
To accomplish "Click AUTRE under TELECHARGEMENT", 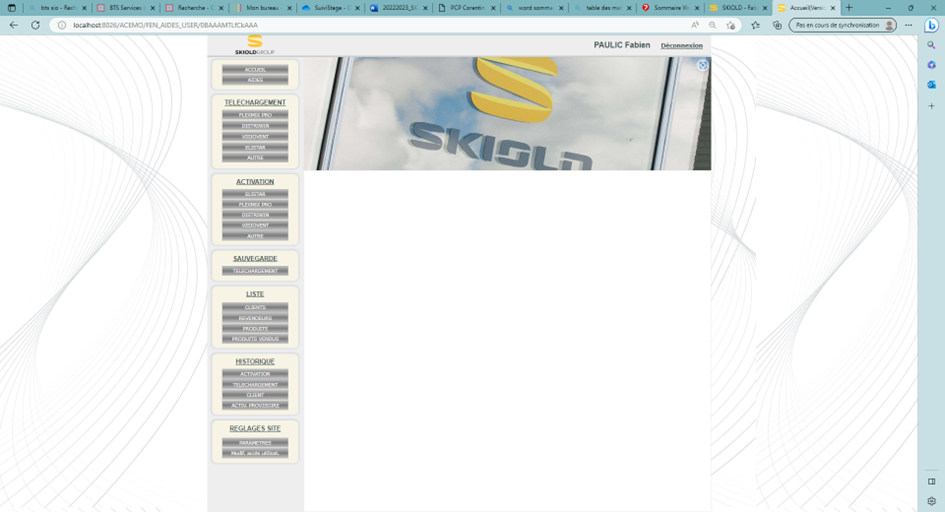I will point(255,158).
